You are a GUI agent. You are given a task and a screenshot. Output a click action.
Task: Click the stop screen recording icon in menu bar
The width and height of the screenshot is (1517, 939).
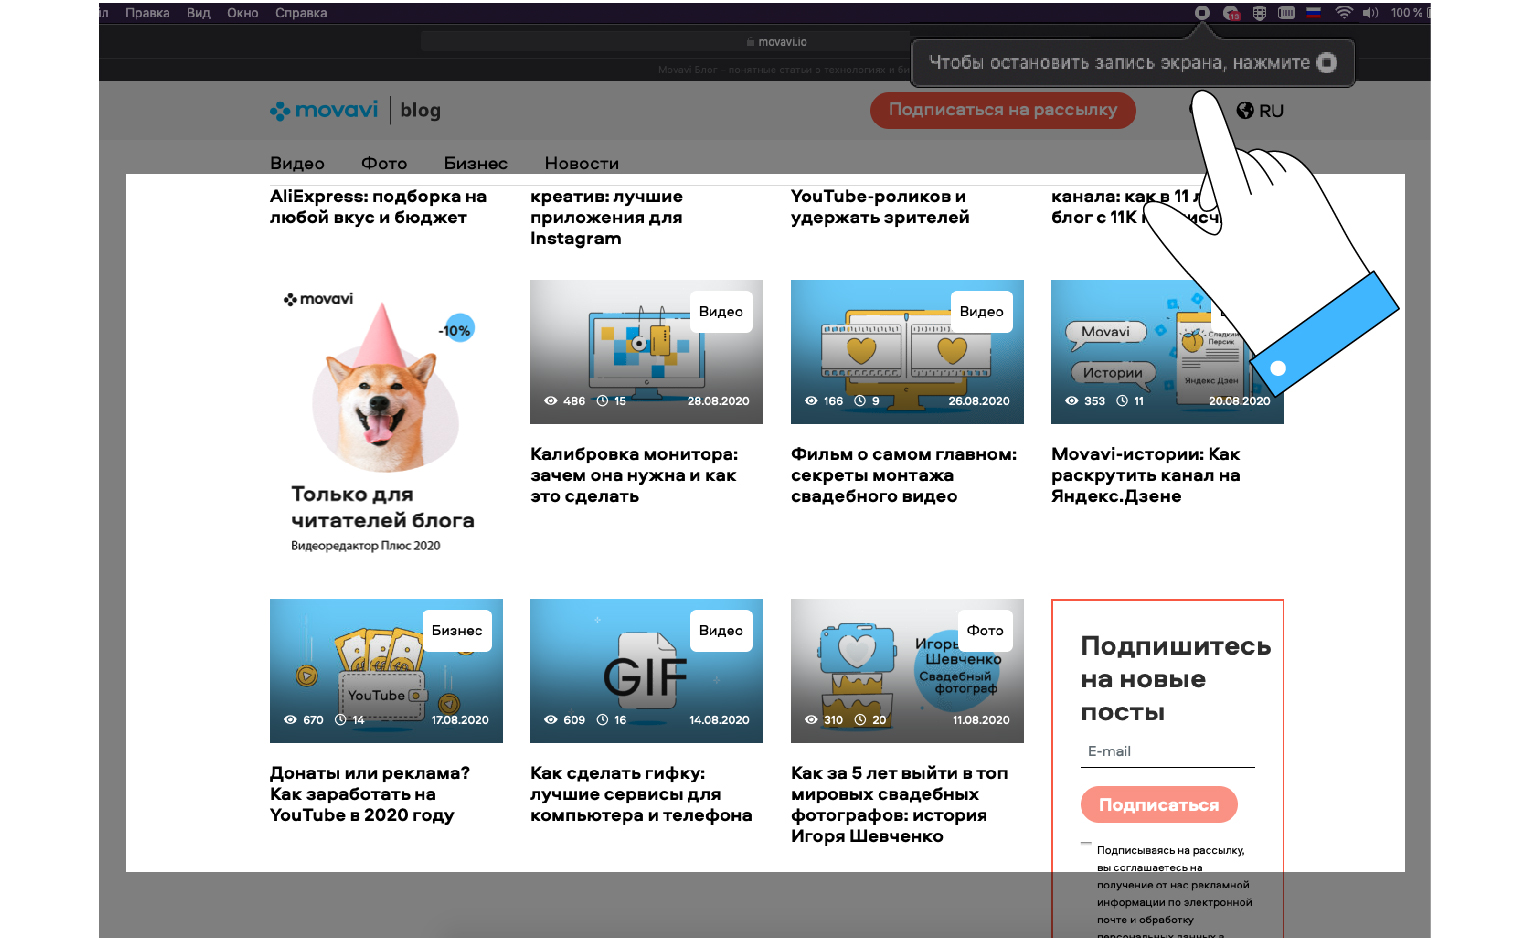click(1202, 13)
